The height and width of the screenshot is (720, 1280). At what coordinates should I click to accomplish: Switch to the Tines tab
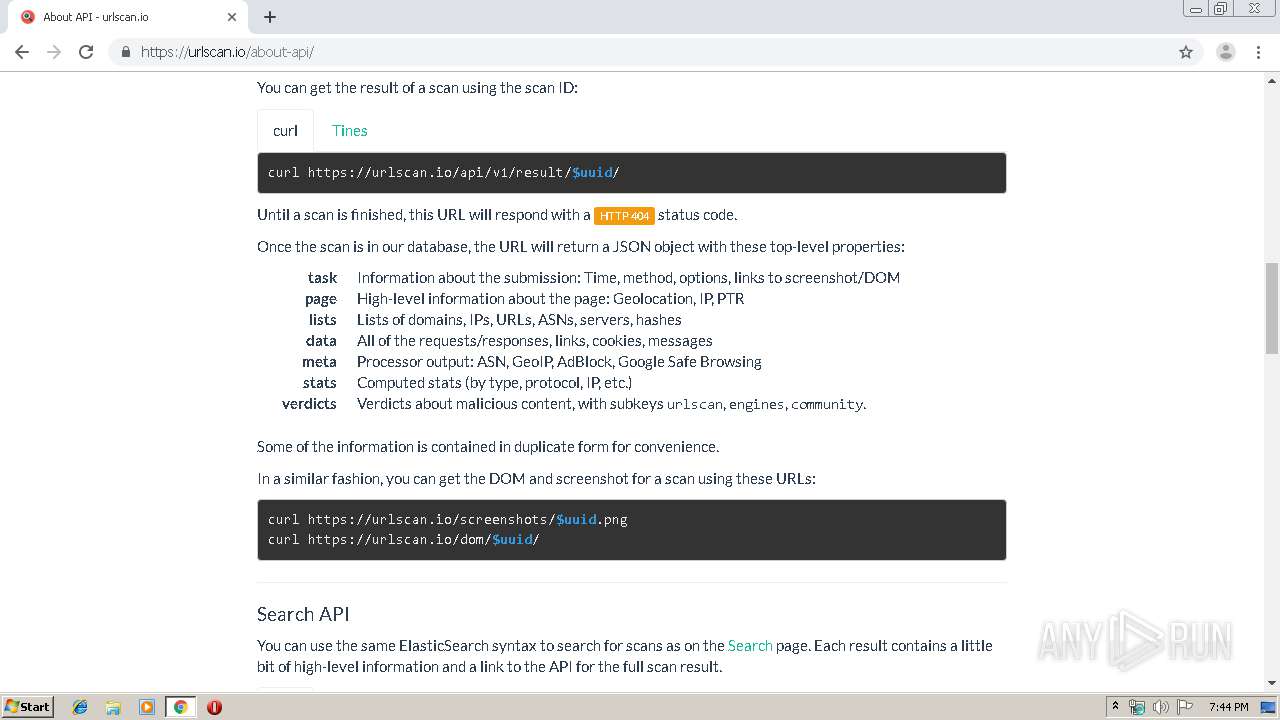349,131
